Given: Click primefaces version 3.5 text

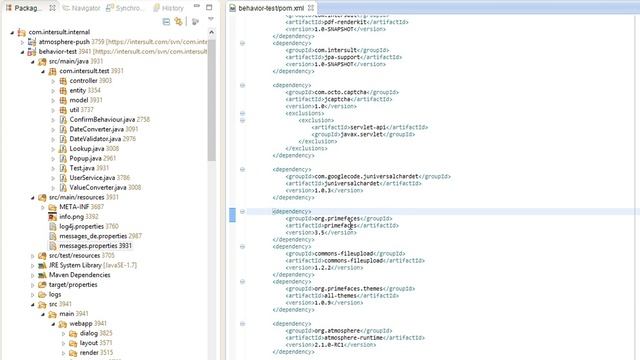Looking at the screenshot, I should point(321,233).
